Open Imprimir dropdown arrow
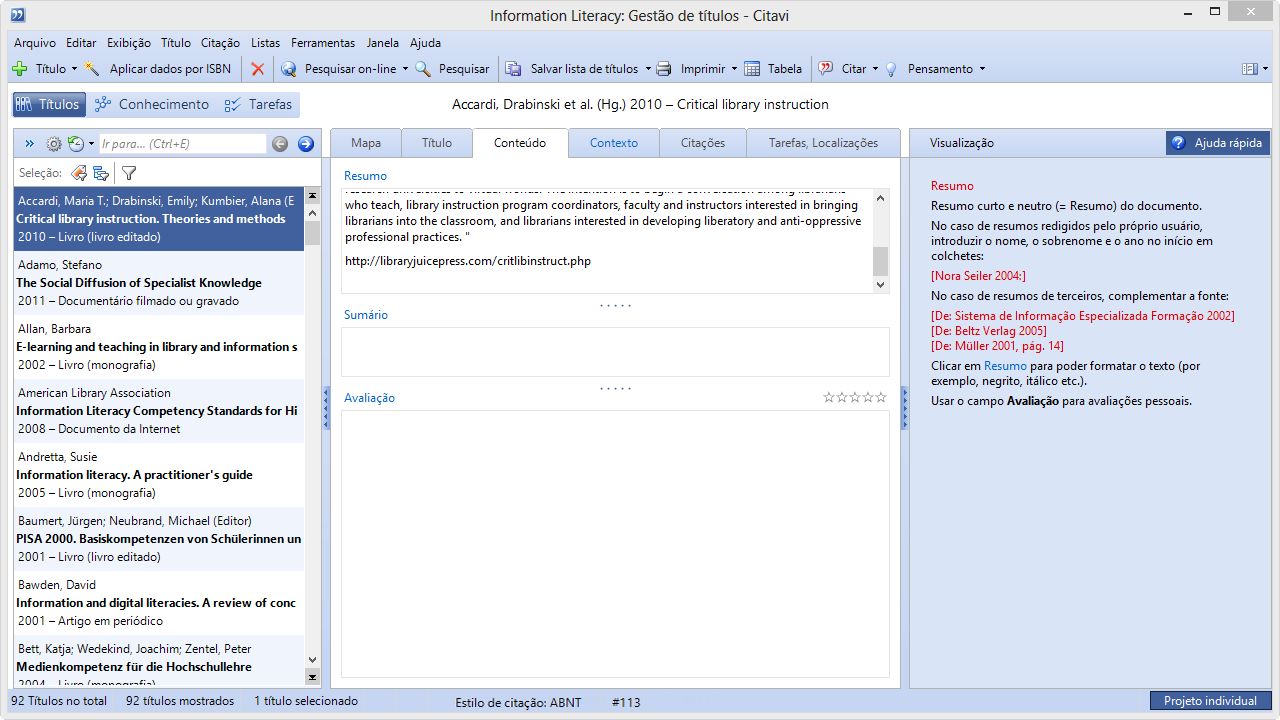 point(734,69)
